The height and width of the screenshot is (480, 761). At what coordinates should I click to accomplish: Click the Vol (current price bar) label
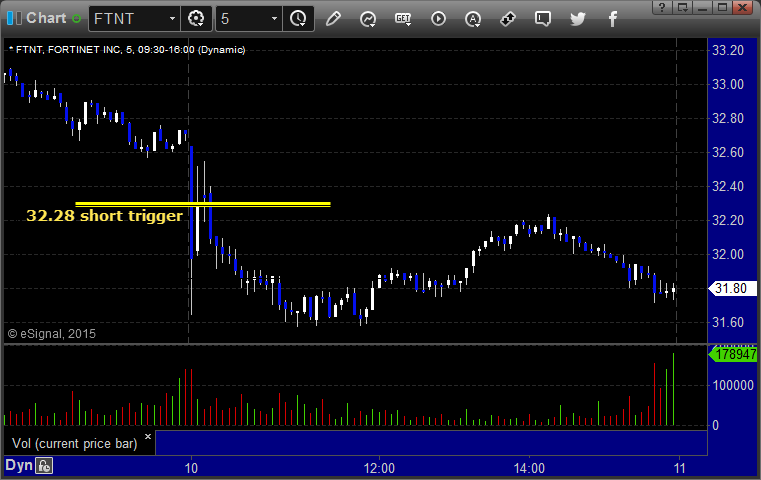pyautogui.click(x=75, y=444)
